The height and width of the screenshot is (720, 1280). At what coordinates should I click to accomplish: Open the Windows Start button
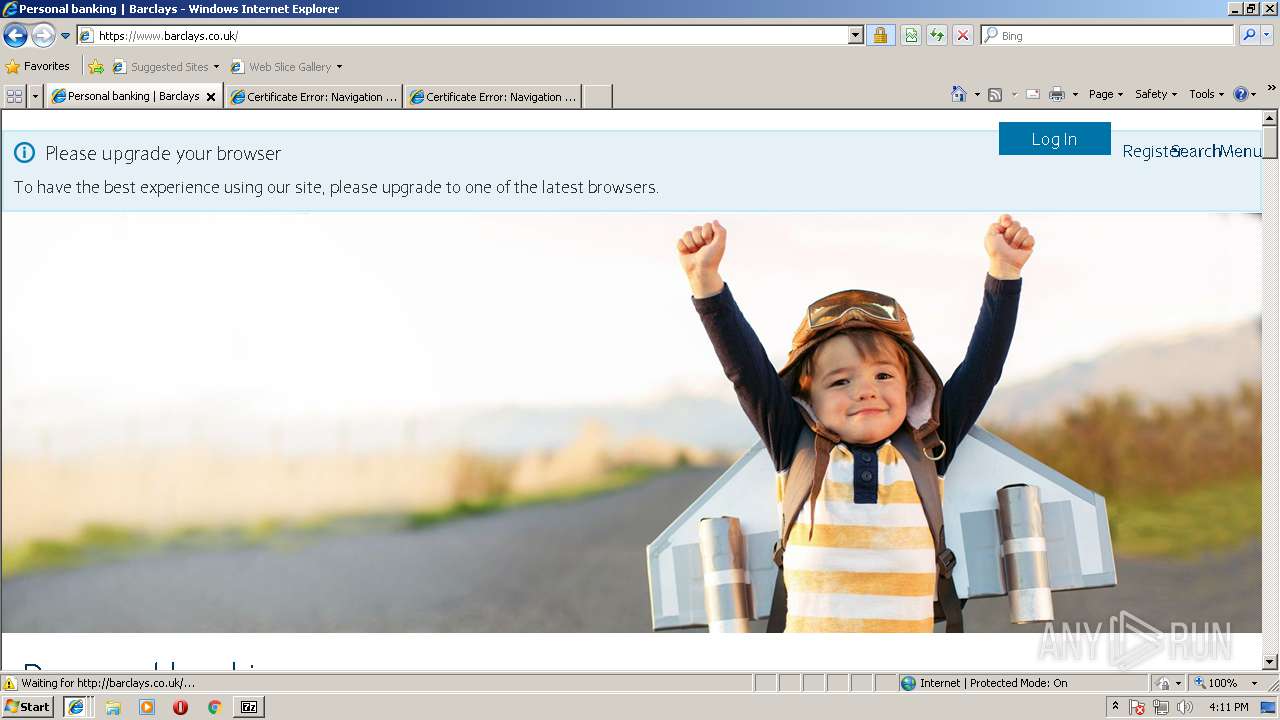click(28, 706)
